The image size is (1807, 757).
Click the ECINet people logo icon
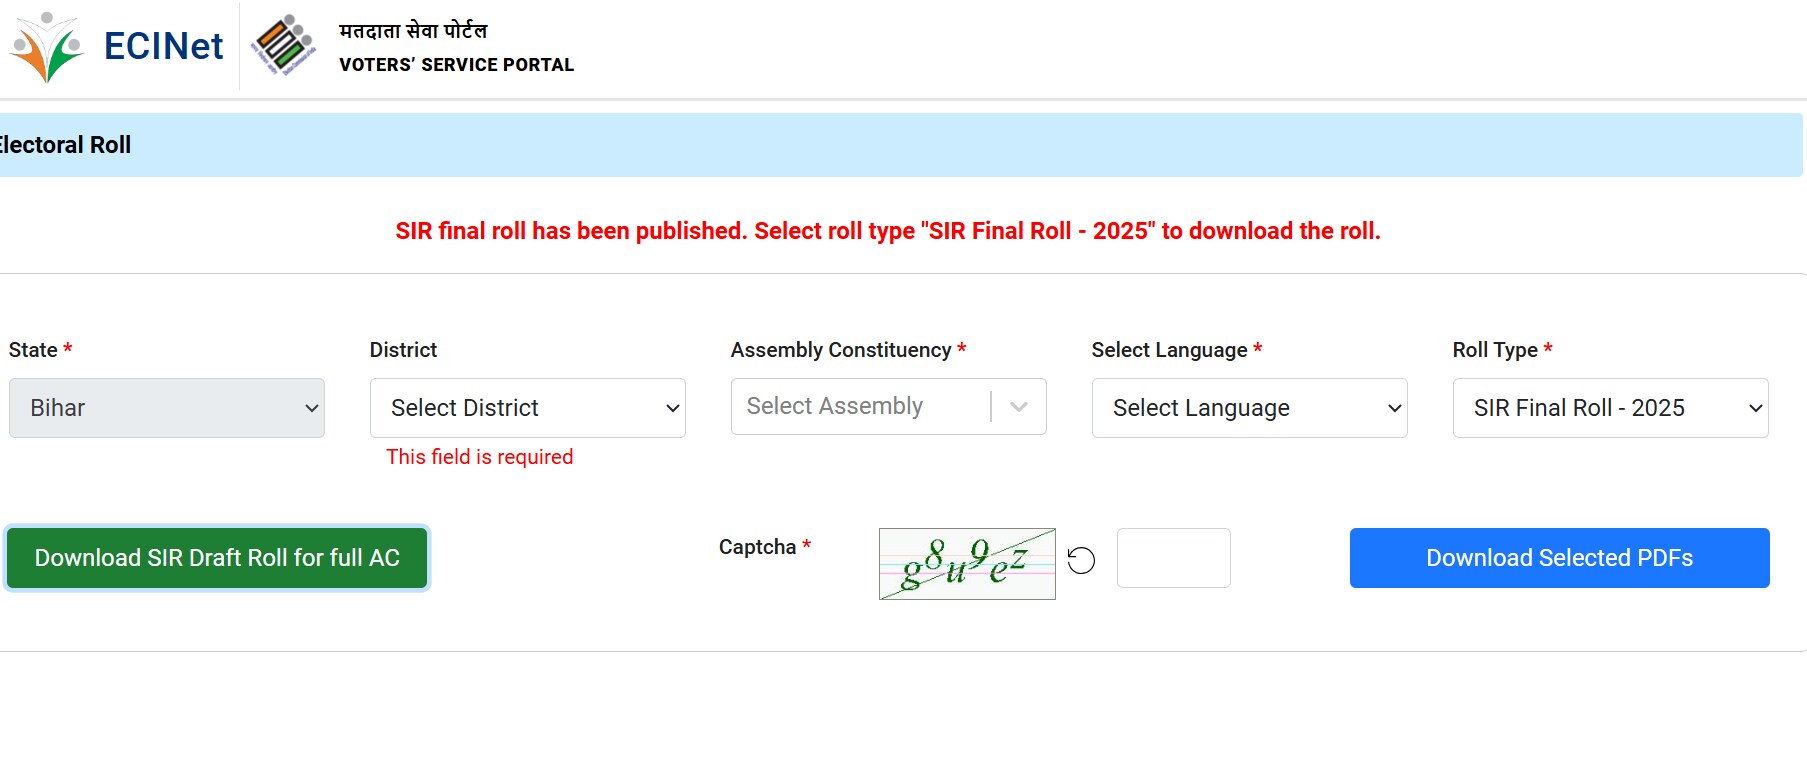(47, 47)
